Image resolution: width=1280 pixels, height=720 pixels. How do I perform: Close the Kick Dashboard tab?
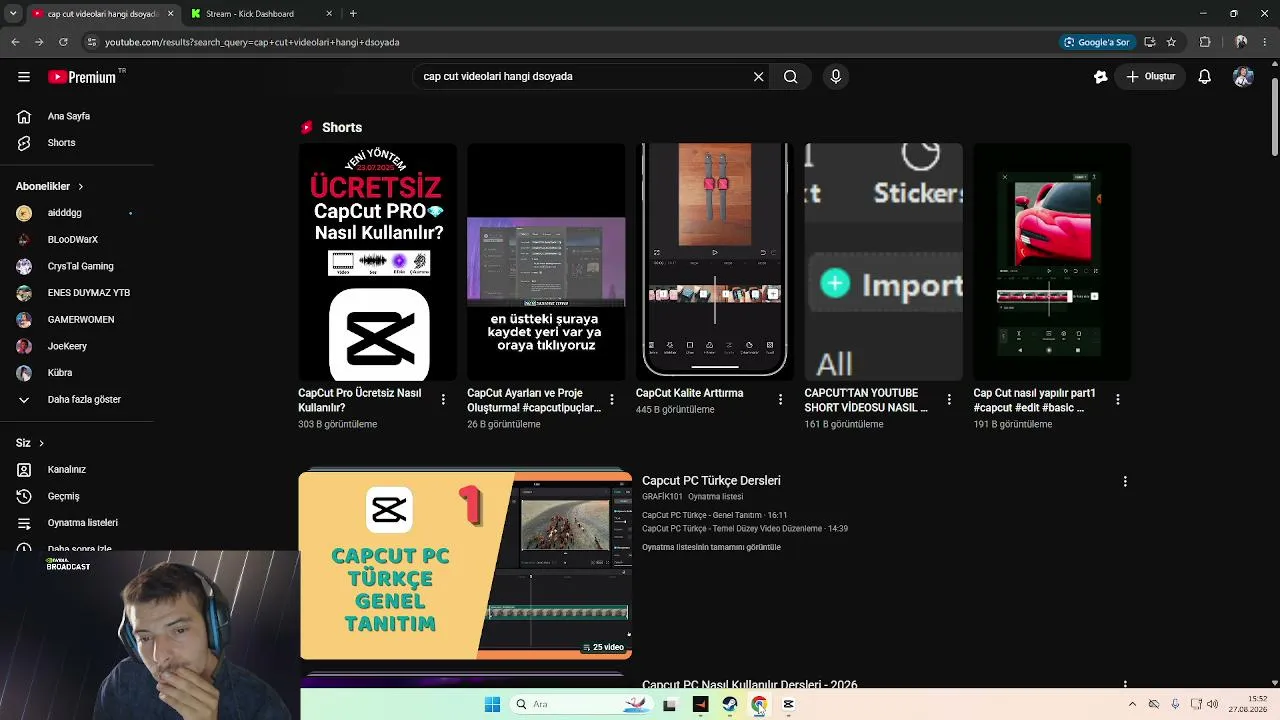[329, 14]
